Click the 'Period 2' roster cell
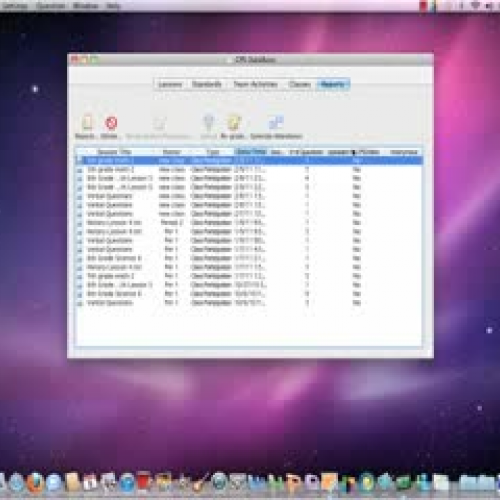This screenshot has height=500, width=500. coord(172,222)
